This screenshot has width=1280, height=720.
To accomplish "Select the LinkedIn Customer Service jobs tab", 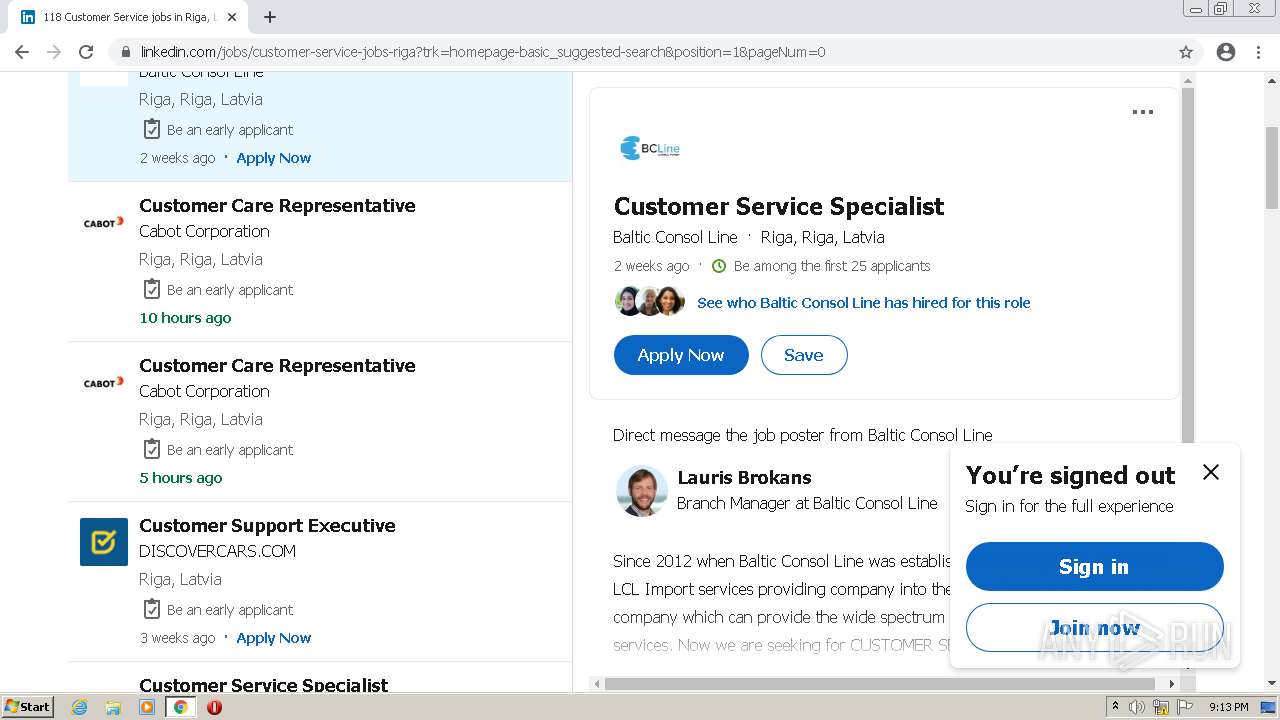I will (x=128, y=17).
